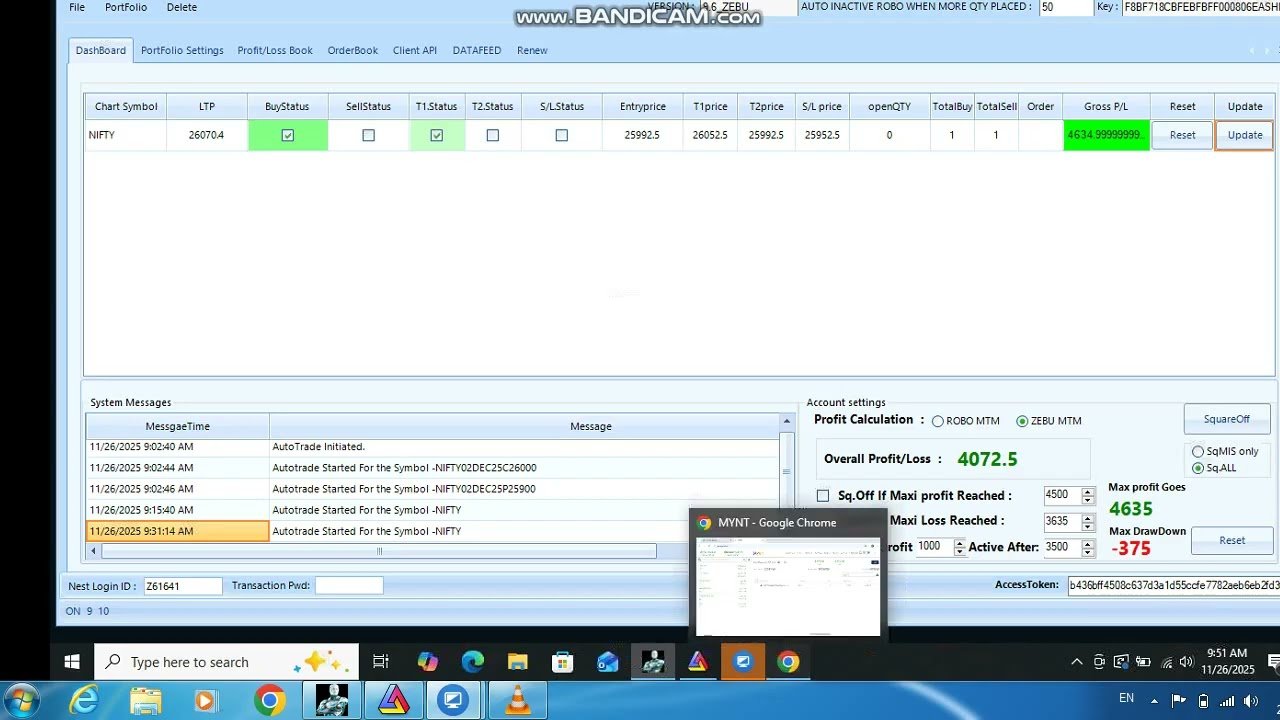Viewport: 1280px width, 720px height.
Task: Open the Delete menu
Action: pyautogui.click(x=182, y=7)
